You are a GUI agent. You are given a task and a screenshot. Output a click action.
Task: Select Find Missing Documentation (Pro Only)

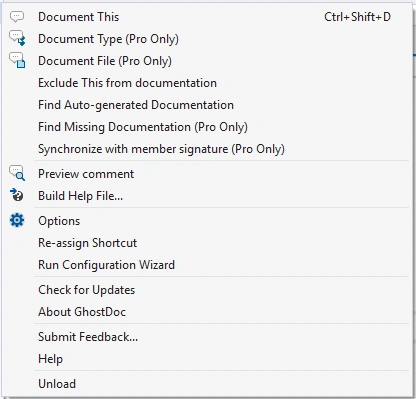click(x=207, y=127)
